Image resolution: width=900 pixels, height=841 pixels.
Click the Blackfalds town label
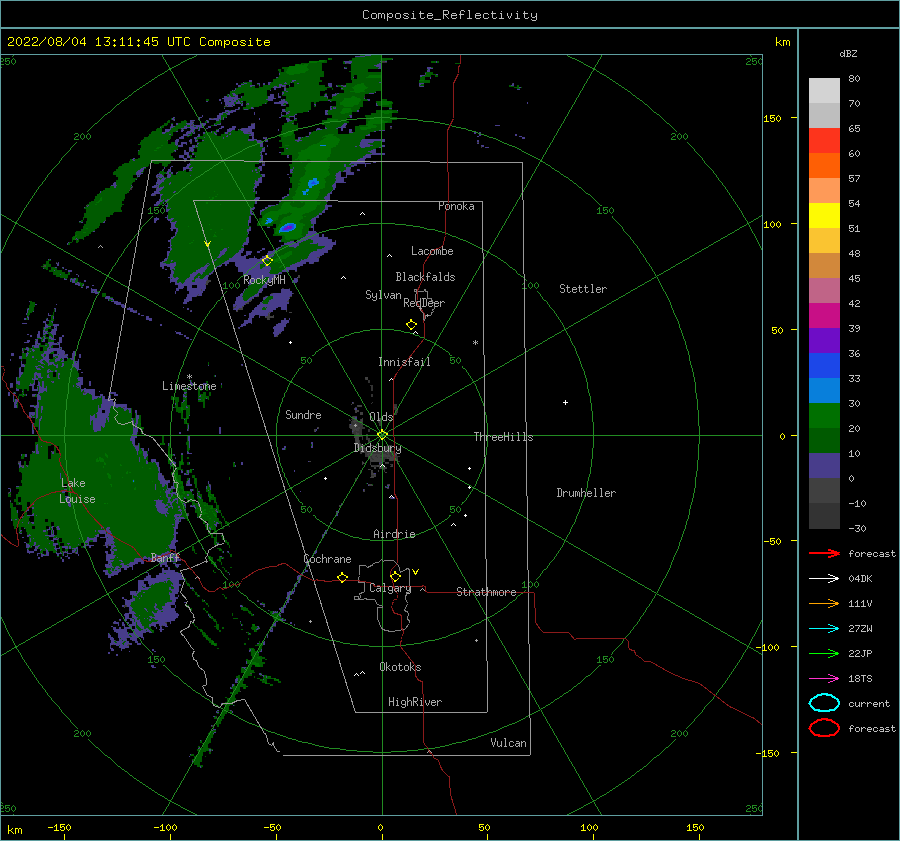[425, 277]
